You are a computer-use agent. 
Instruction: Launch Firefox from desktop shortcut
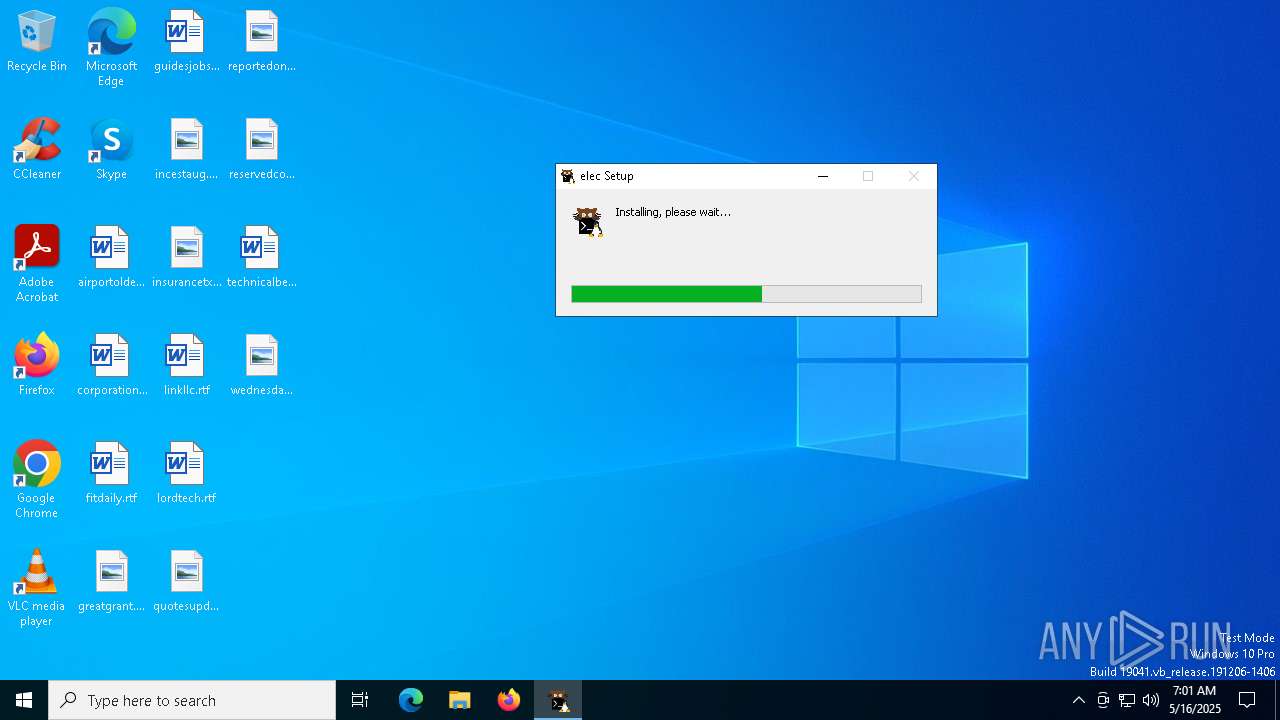[37, 366]
